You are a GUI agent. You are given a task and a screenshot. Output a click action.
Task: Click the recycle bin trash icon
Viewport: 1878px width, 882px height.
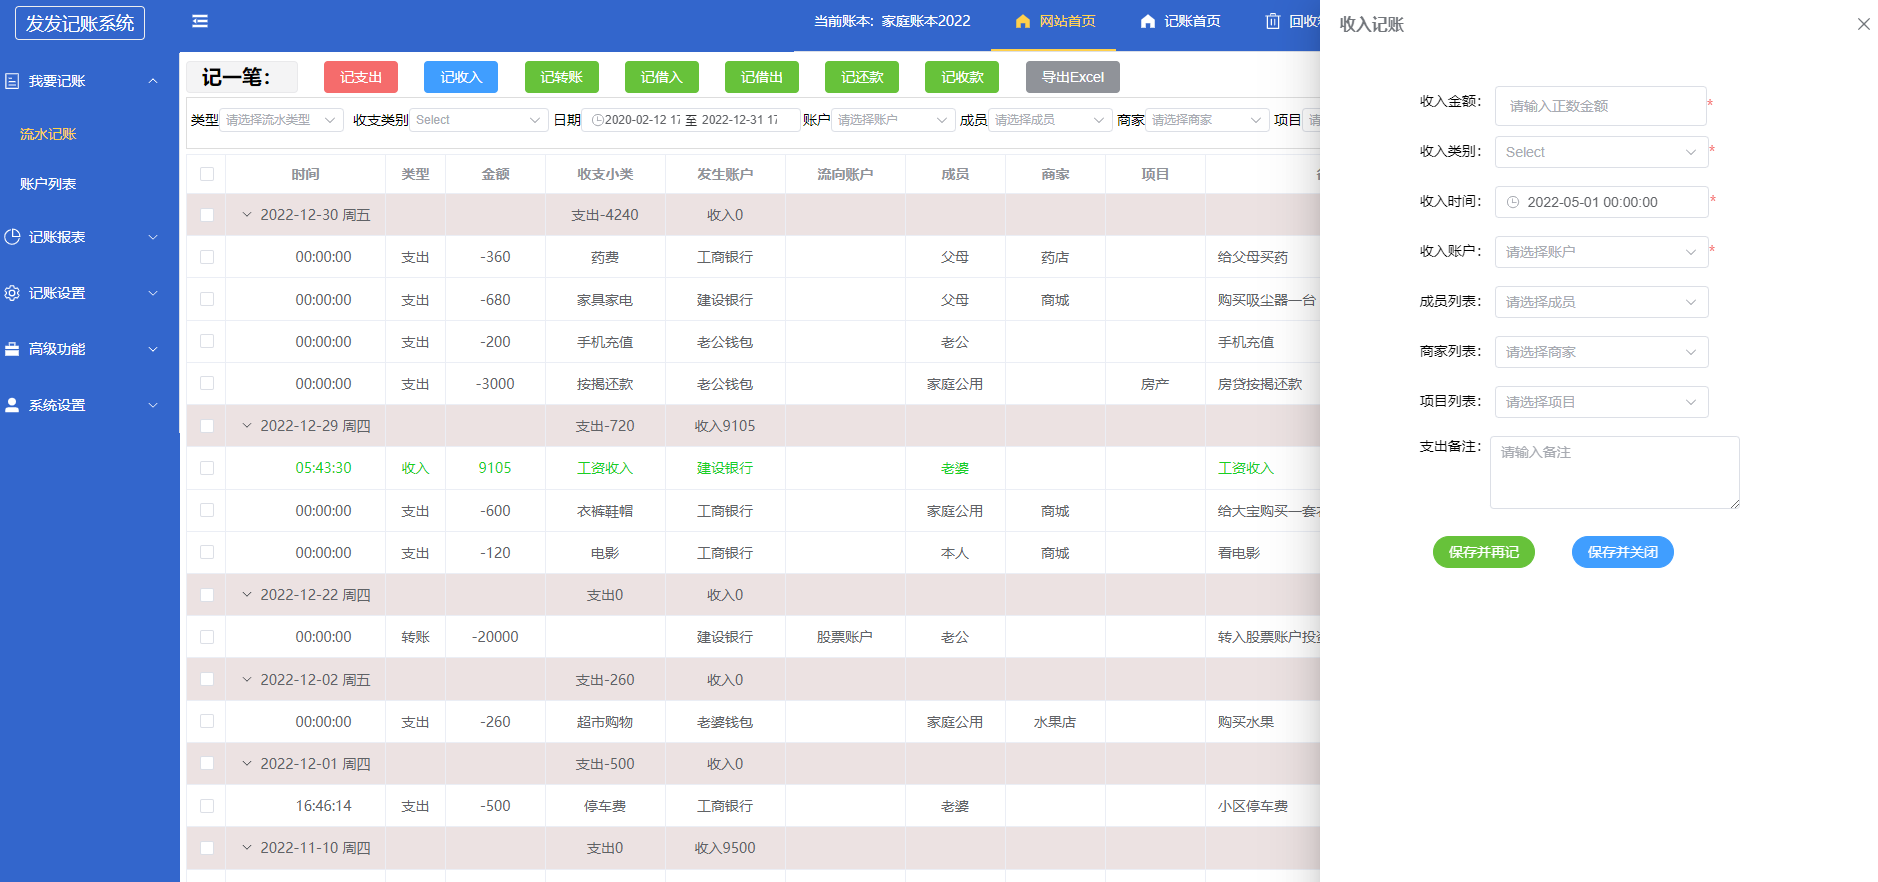tap(1272, 21)
